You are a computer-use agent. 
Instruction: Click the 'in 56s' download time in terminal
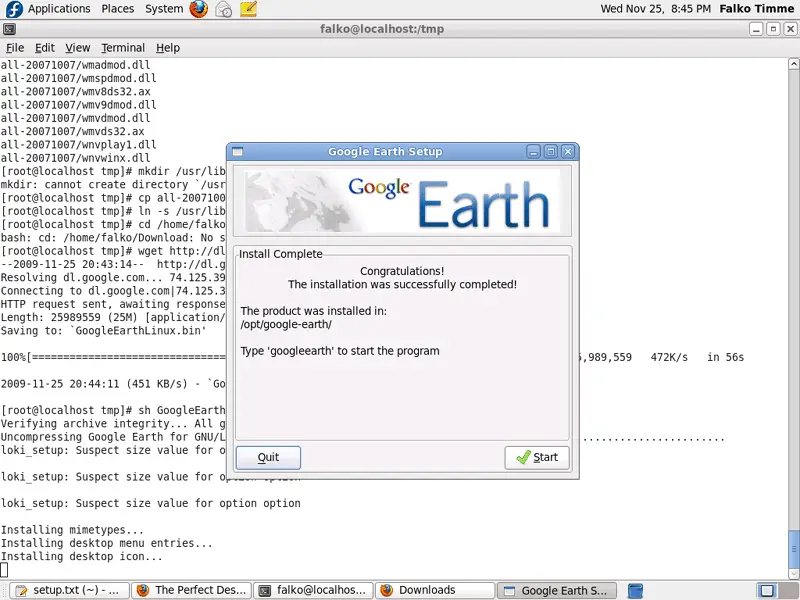[726, 357]
